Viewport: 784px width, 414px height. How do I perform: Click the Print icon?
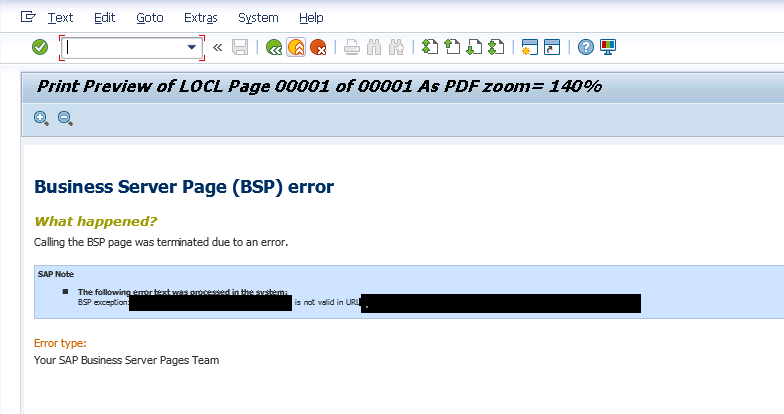click(352, 48)
